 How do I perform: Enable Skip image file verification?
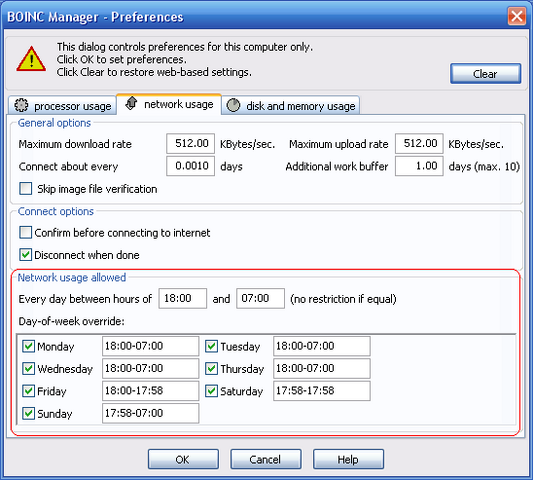click(26, 188)
